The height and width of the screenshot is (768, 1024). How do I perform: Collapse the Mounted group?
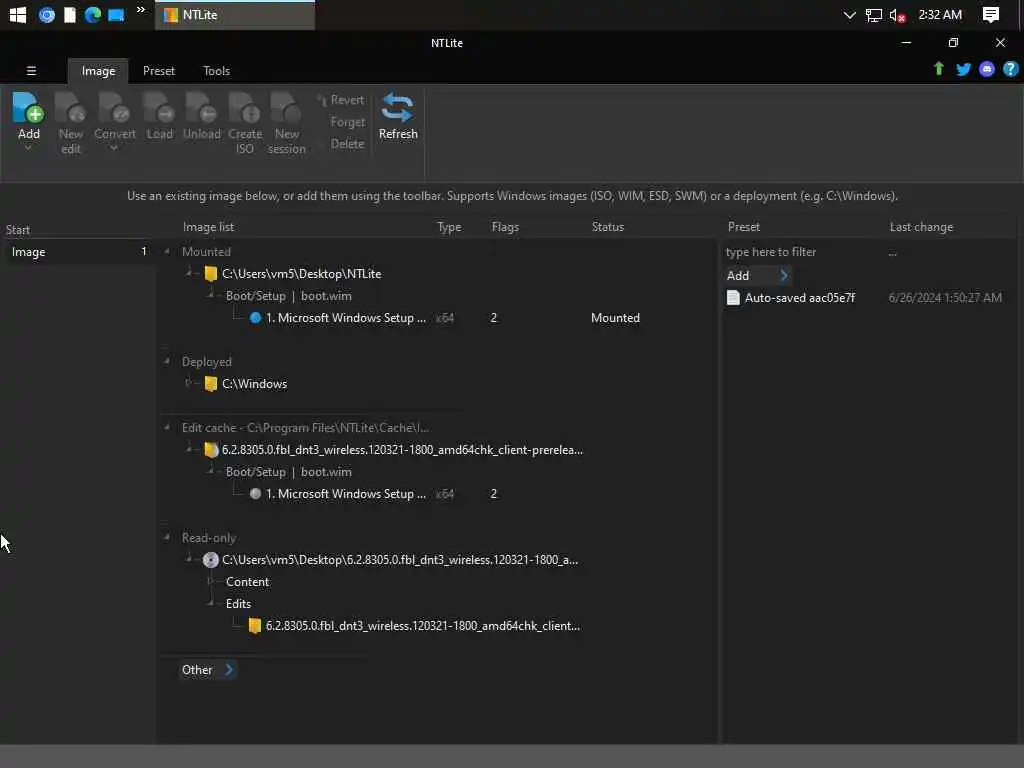coord(167,251)
